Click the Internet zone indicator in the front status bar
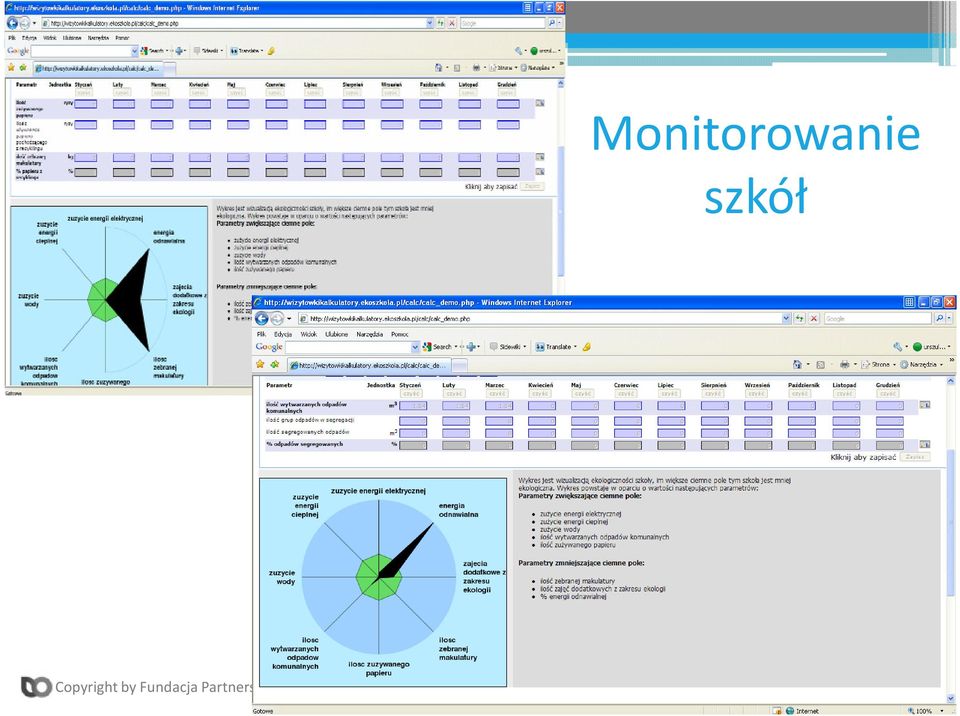 802,710
